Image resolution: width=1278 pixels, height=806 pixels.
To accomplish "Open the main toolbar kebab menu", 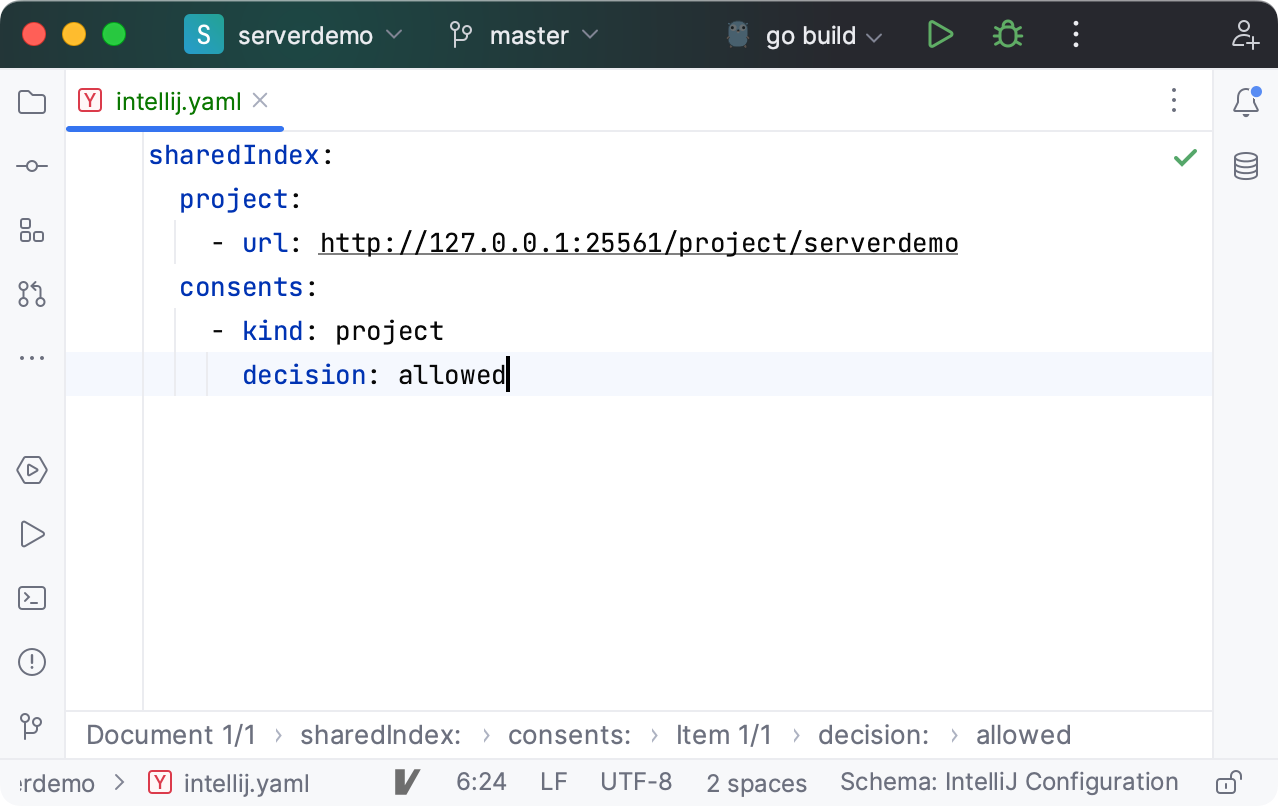I will pos(1075,34).
